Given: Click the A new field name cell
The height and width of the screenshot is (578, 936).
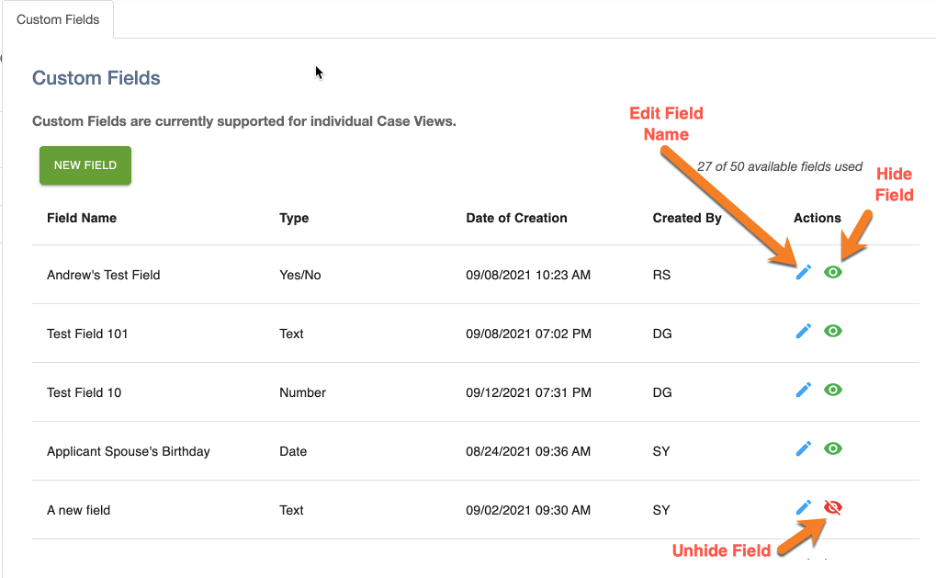Looking at the screenshot, I should click(79, 510).
